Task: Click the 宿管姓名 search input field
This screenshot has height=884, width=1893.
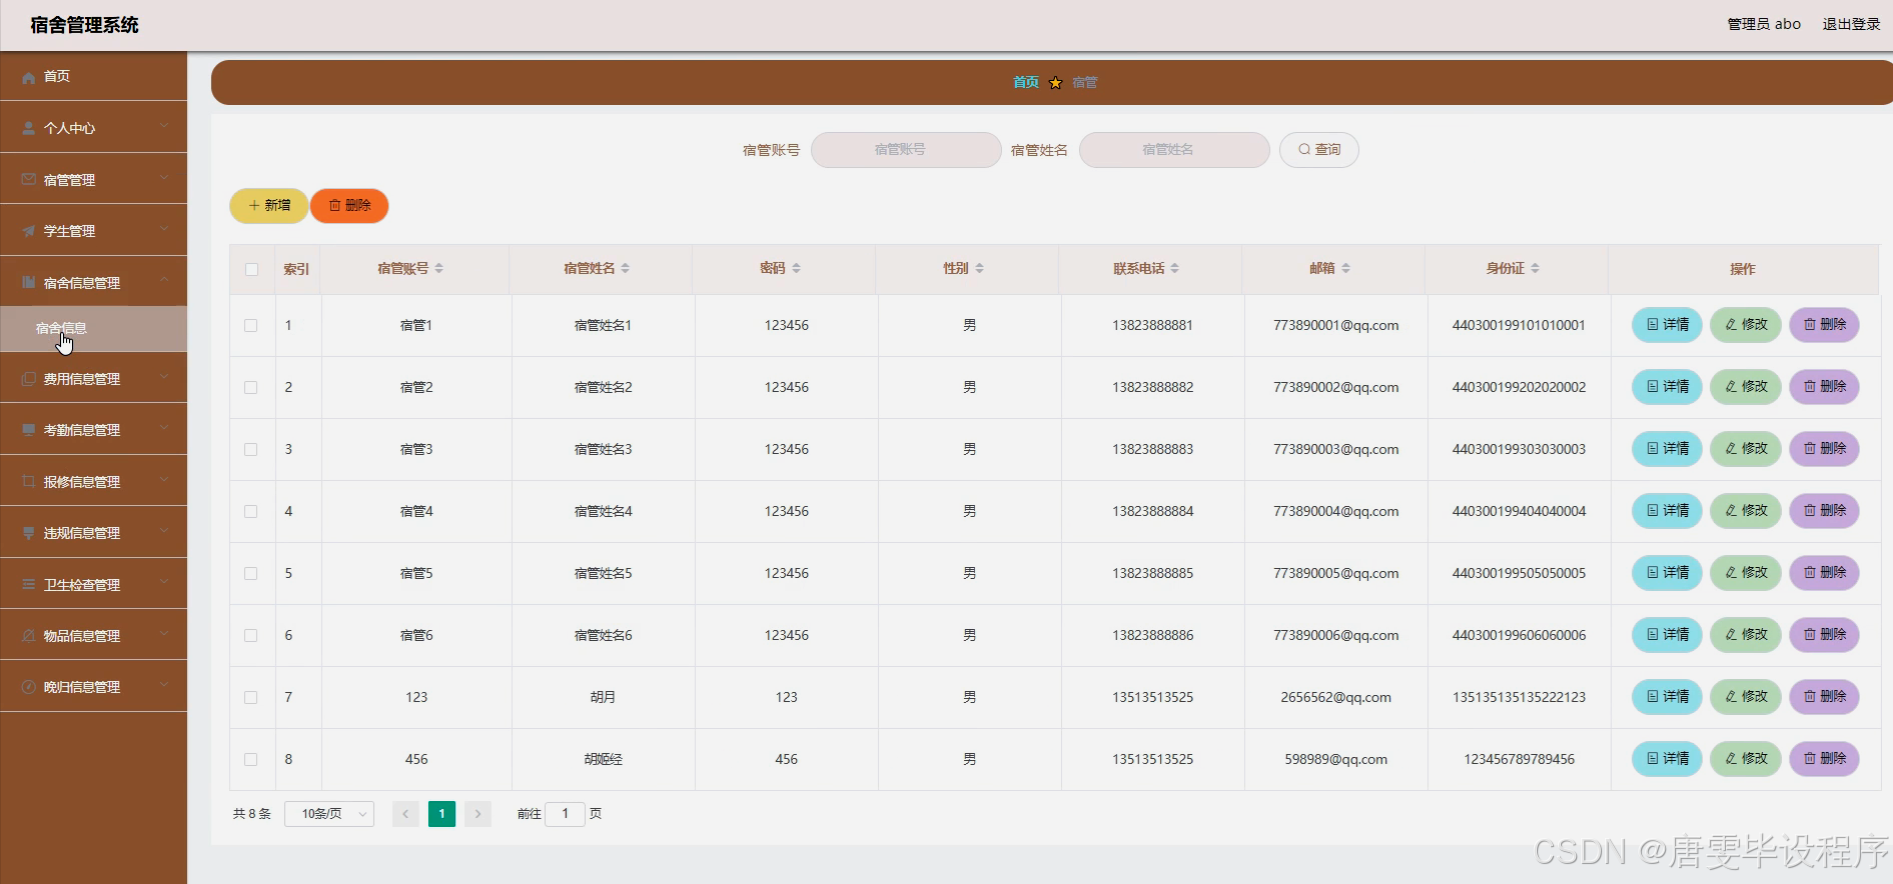Action: pyautogui.click(x=1174, y=150)
